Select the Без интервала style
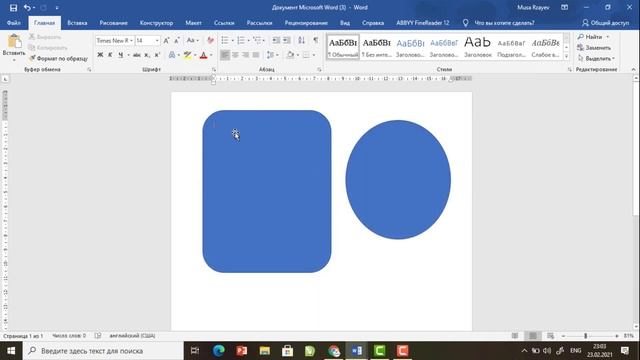The height and width of the screenshot is (360, 640). pos(376,47)
